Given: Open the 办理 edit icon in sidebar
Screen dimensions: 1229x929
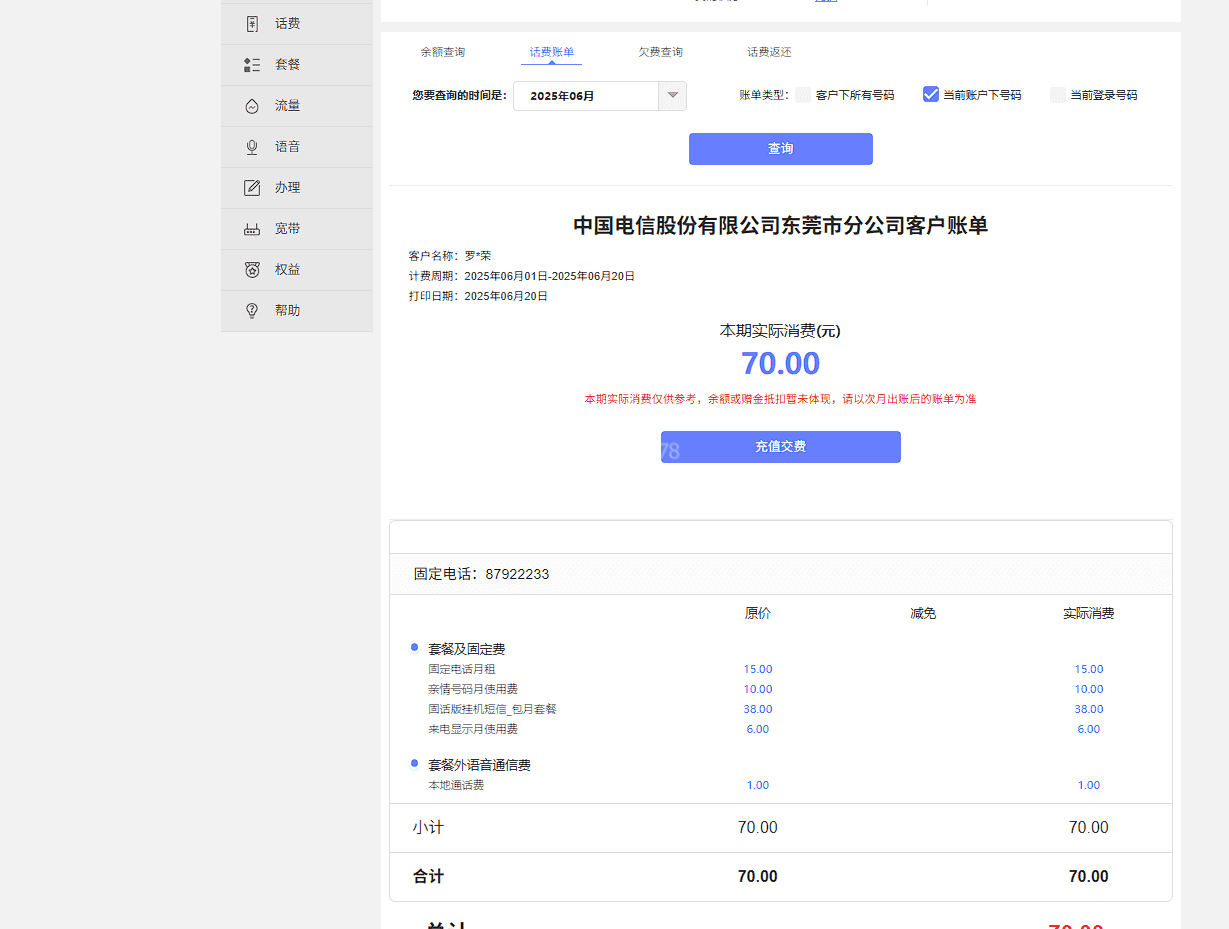Looking at the screenshot, I should click(x=252, y=188).
